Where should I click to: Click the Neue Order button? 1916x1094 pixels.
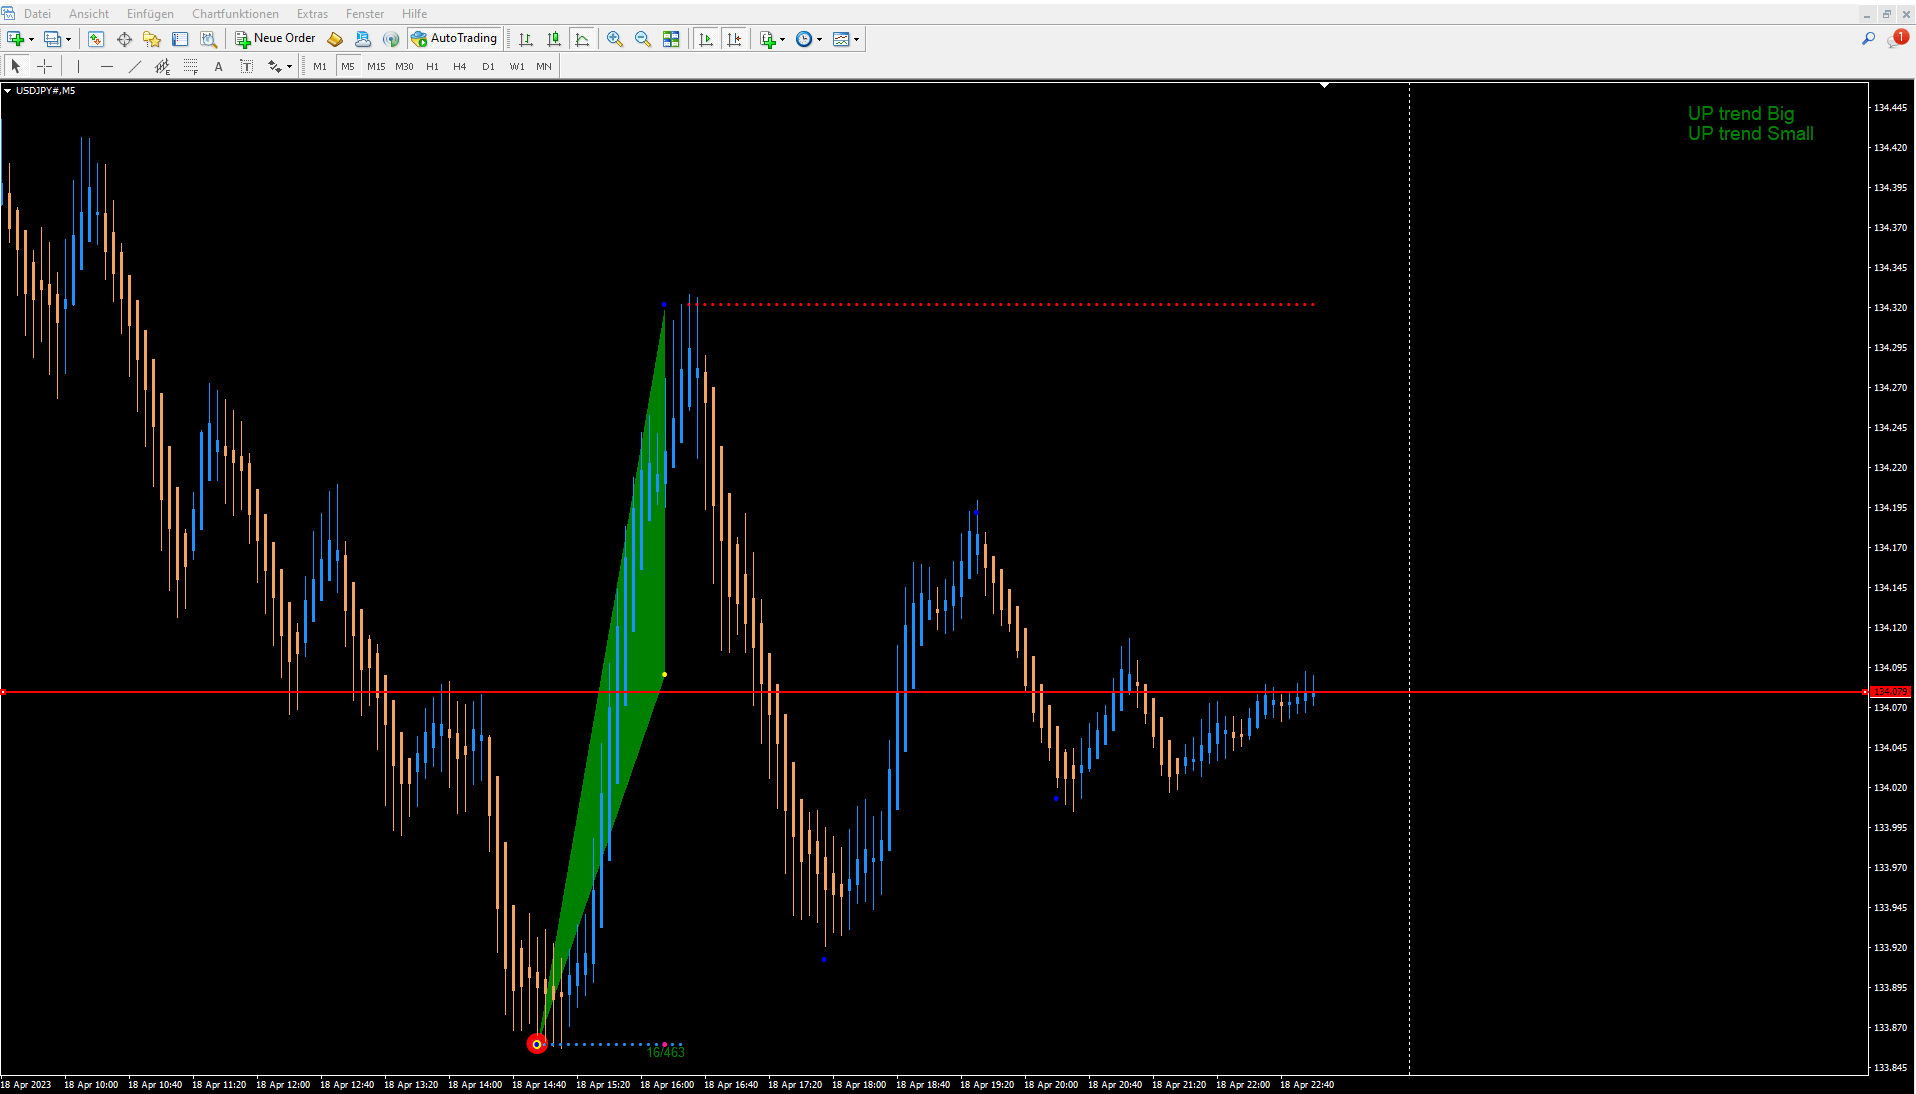276,39
